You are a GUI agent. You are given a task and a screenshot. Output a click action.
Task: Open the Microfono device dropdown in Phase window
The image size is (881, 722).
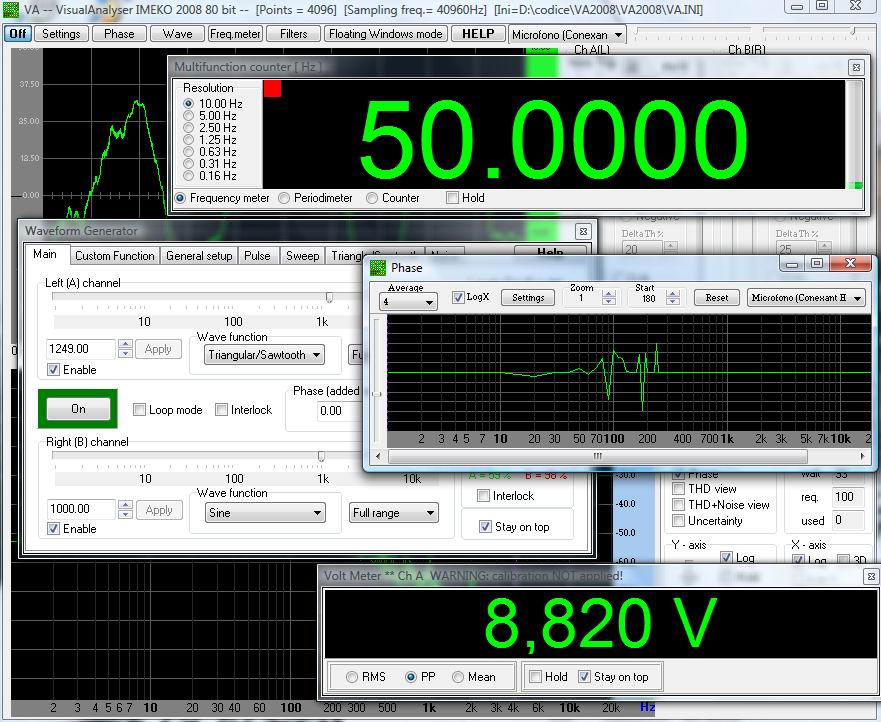(807, 297)
